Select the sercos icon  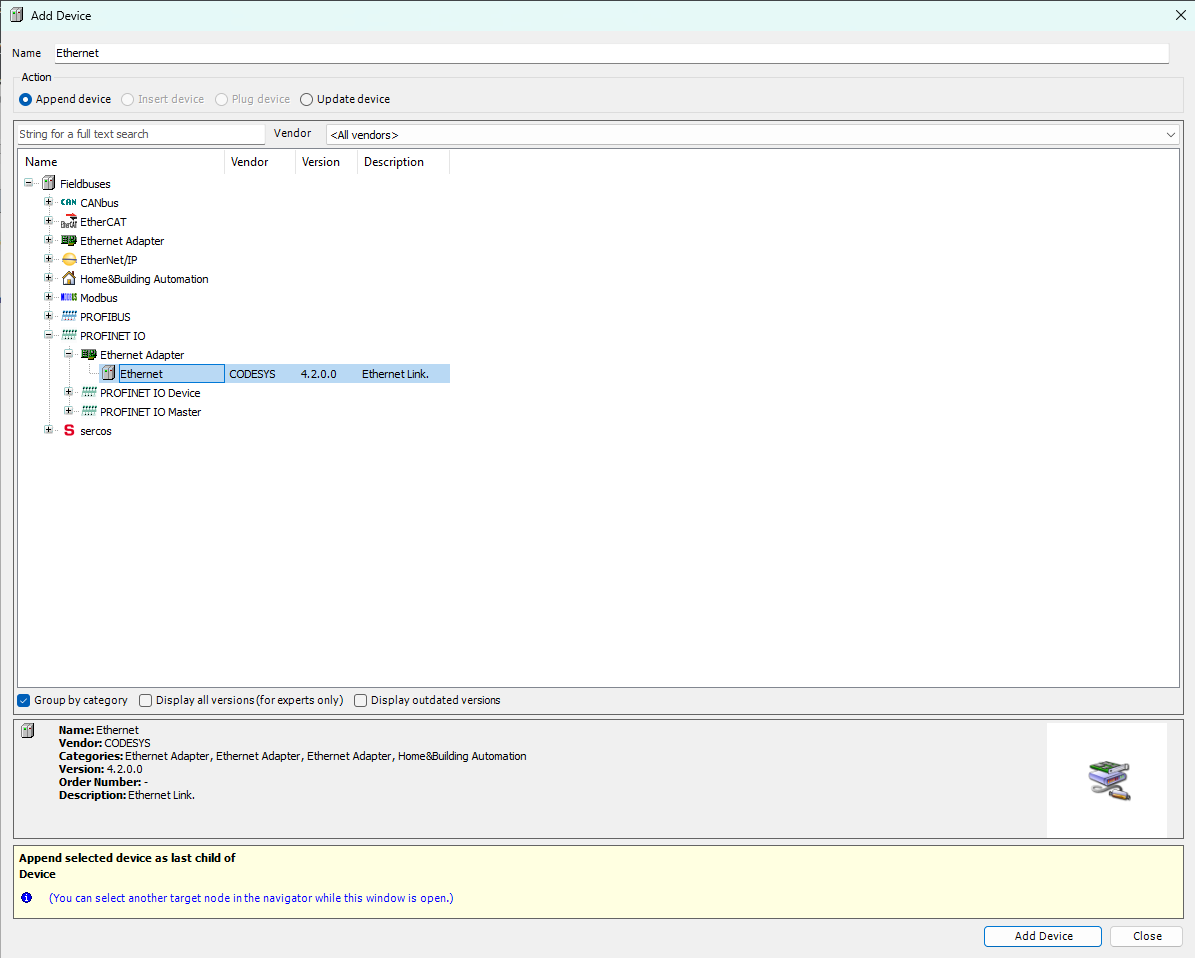pos(67,430)
